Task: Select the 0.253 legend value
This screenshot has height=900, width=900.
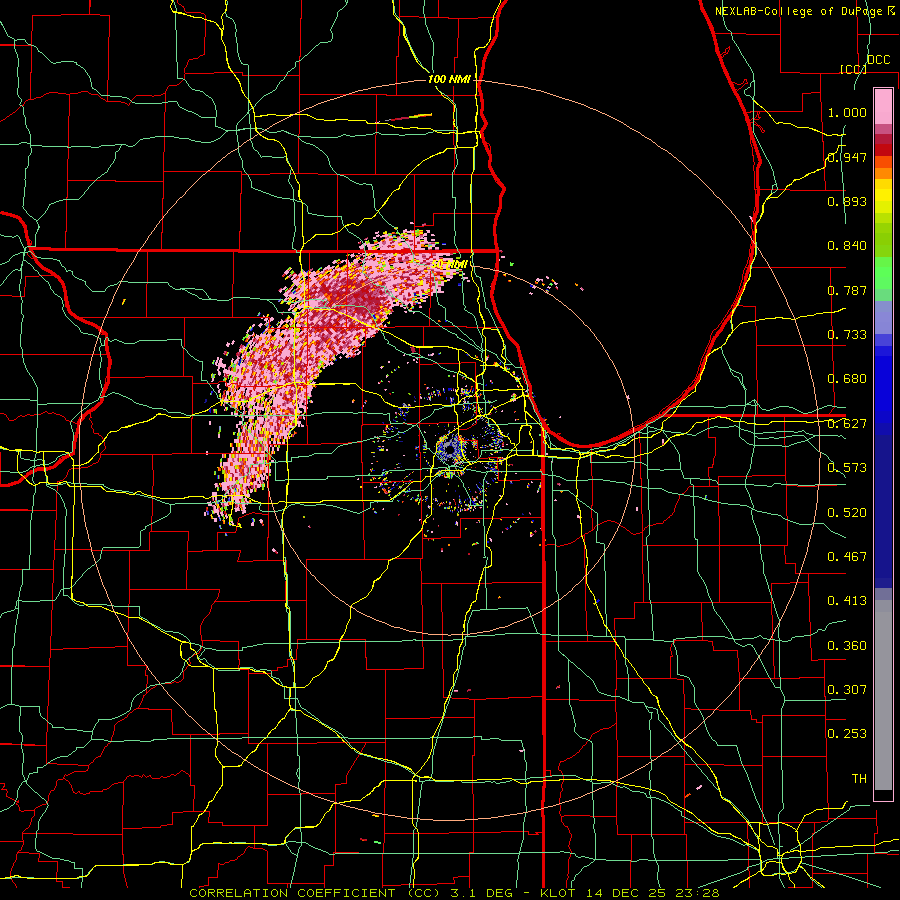Action: pyautogui.click(x=847, y=734)
